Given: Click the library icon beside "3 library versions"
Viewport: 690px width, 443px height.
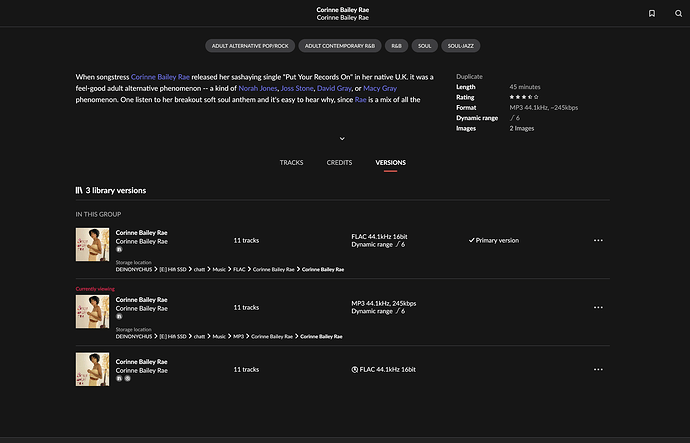Looking at the screenshot, I should tap(79, 190).
